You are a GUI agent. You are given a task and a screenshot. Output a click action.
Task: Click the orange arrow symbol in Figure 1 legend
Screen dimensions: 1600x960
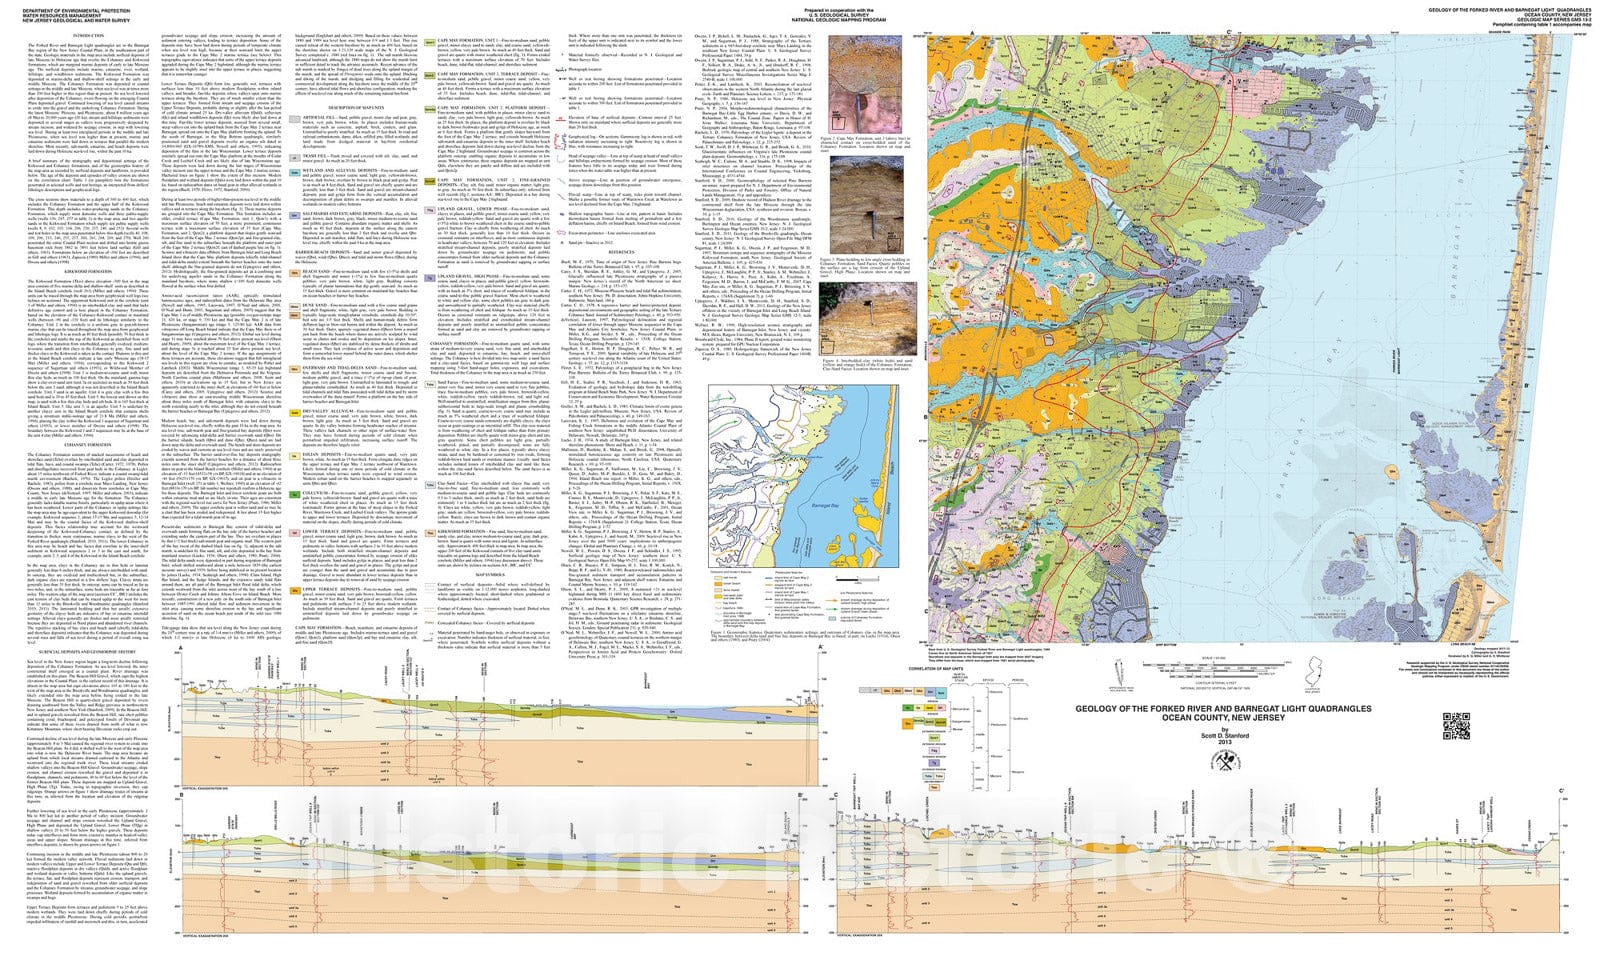pyautogui.click(x=830, y=598)
